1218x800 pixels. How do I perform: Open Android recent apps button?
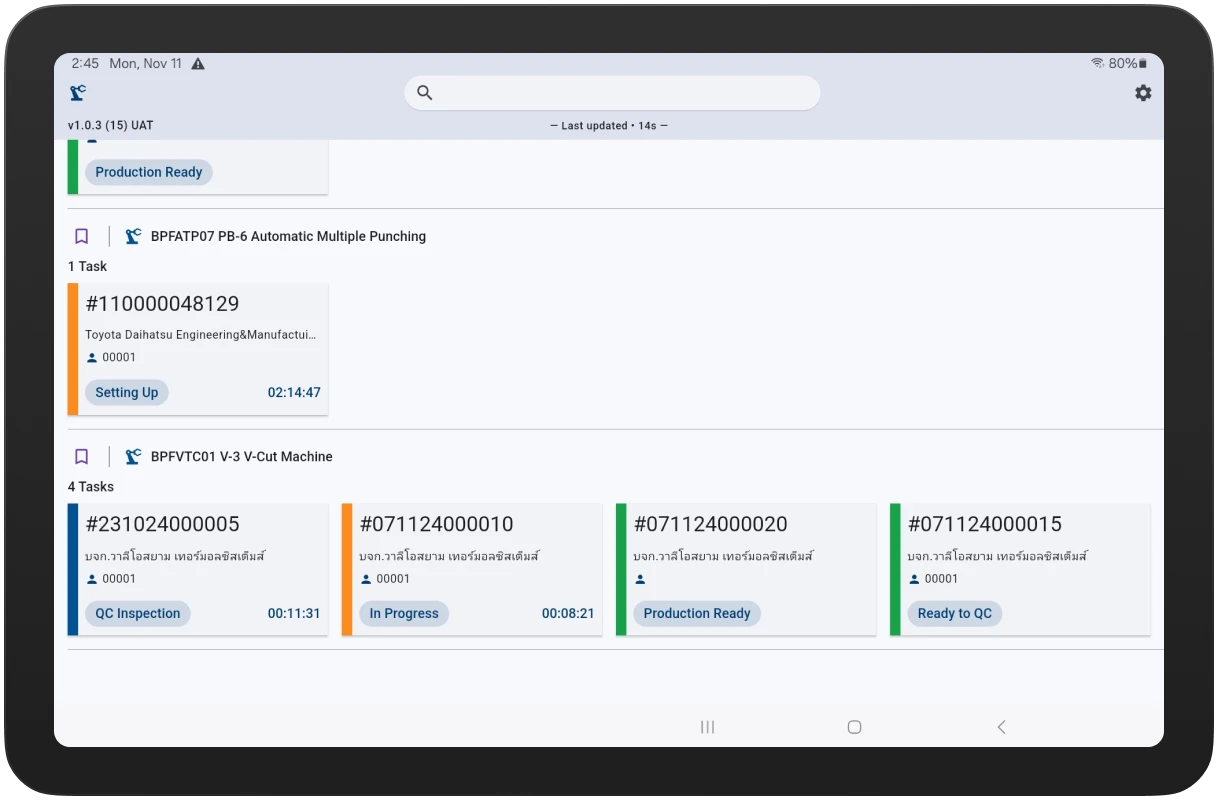tap(707, 727)
